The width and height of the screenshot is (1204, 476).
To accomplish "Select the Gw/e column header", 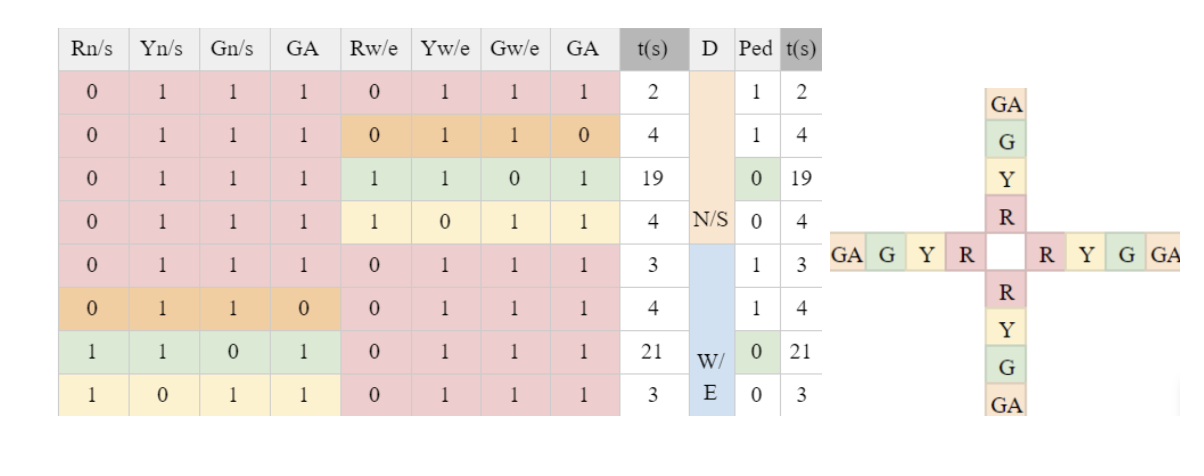I will click(x=514, y=51).
